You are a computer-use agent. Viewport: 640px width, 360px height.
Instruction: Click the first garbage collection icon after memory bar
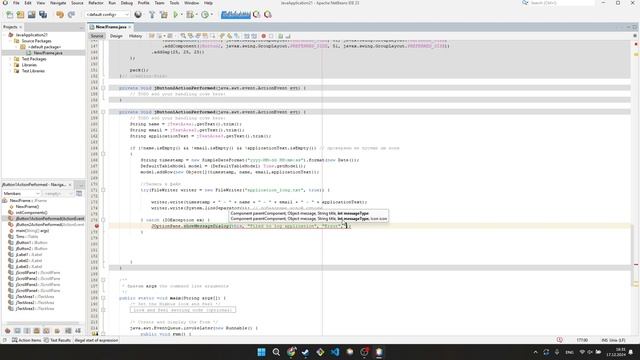pyautogui.click(x=257, y=15)
